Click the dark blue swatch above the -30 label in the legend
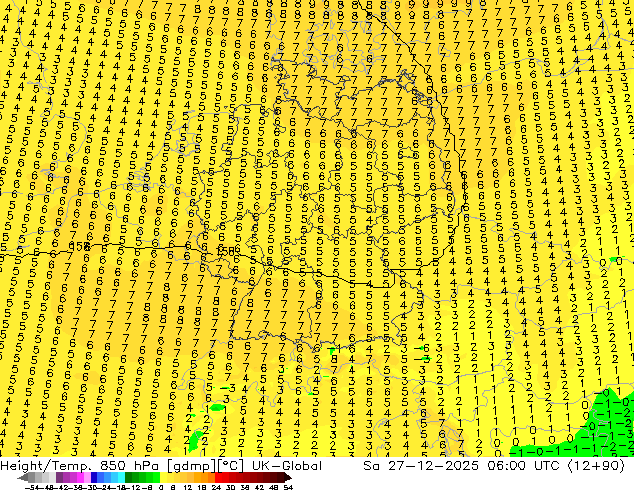 94,477
